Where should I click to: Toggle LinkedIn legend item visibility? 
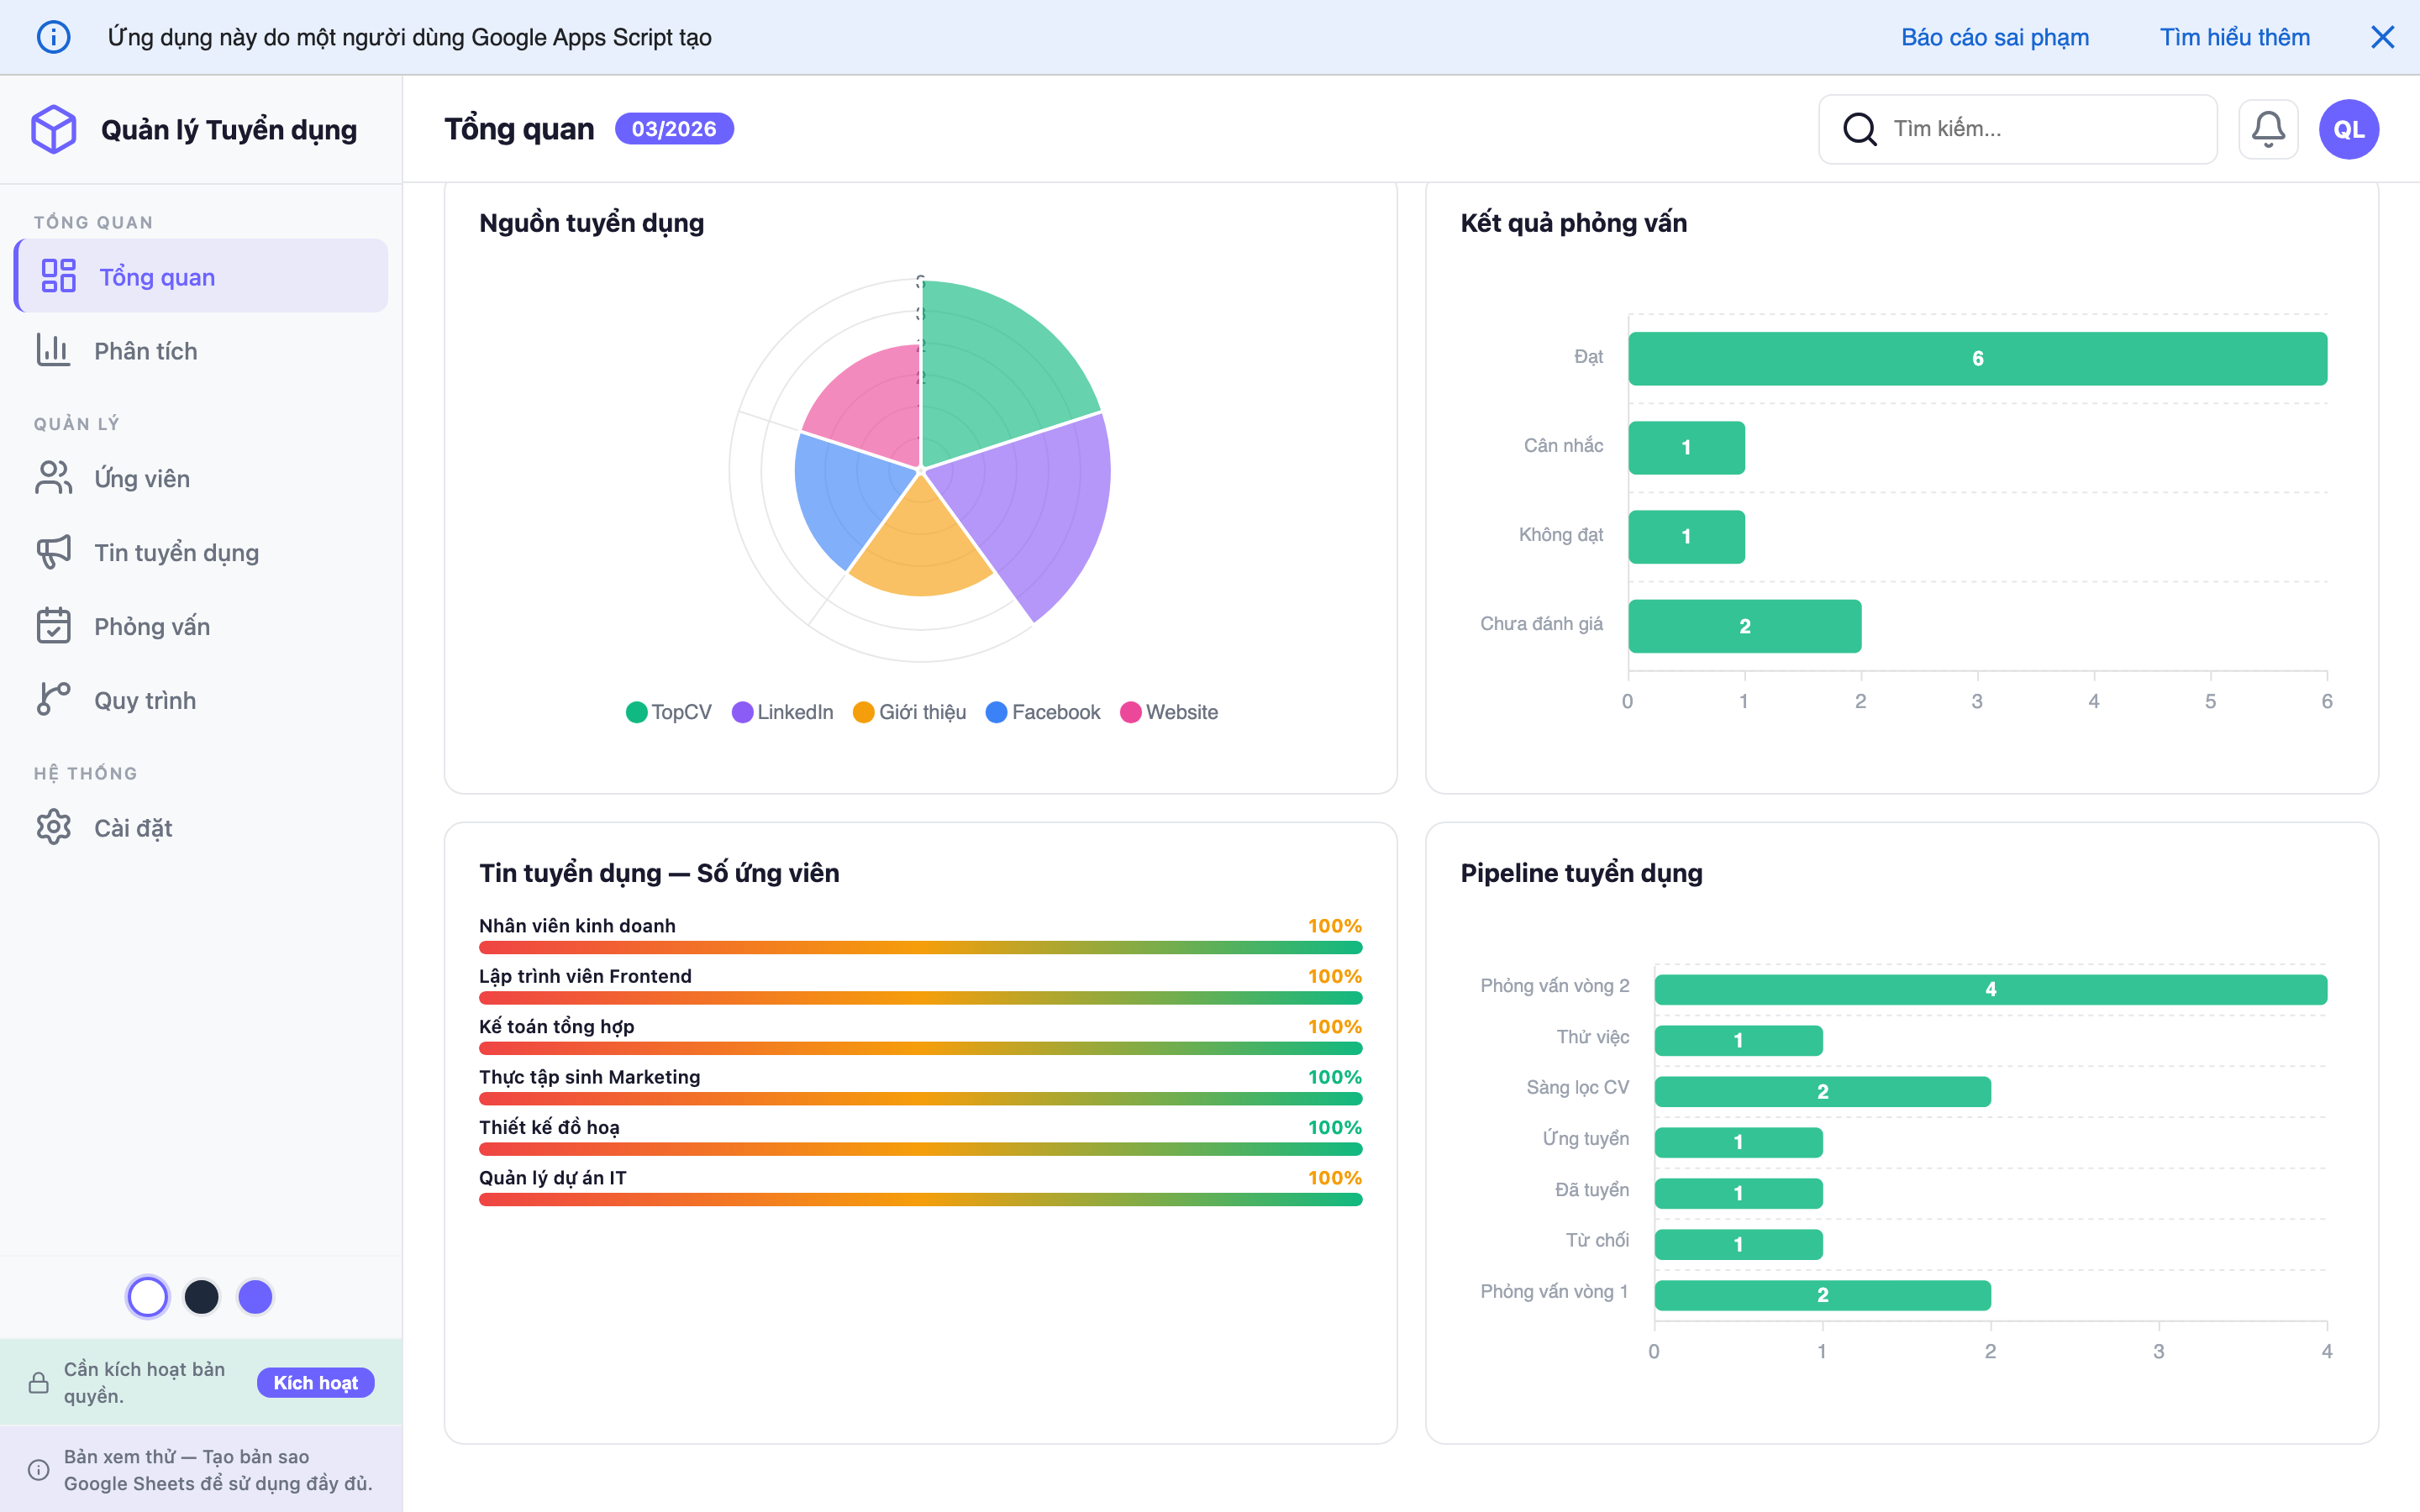tap(782, 712)
